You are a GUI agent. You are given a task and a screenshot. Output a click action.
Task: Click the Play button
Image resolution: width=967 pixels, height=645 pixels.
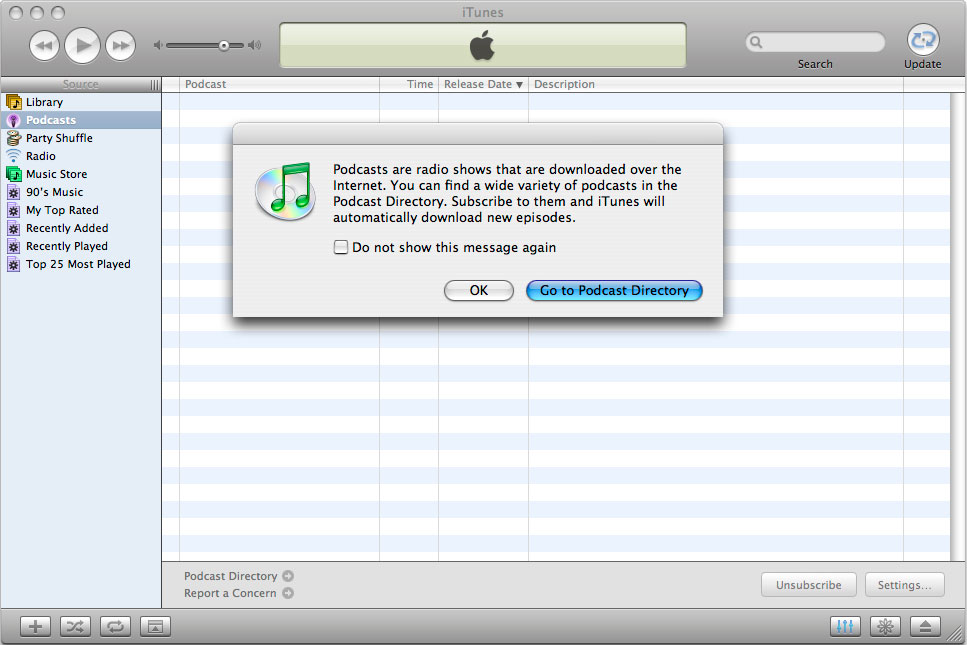click(x=83, y=46)
